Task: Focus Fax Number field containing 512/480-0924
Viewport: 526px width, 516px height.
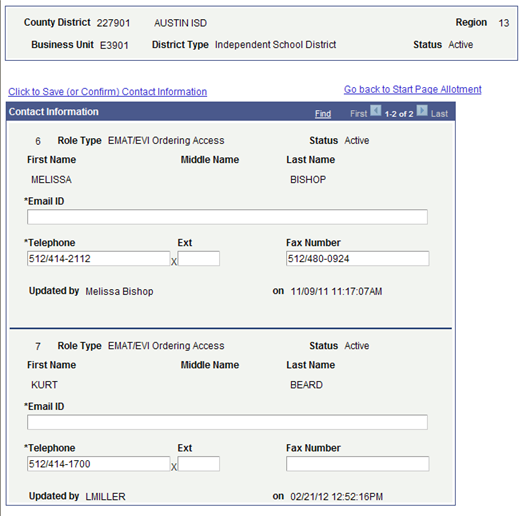Action: coord(357,259)
